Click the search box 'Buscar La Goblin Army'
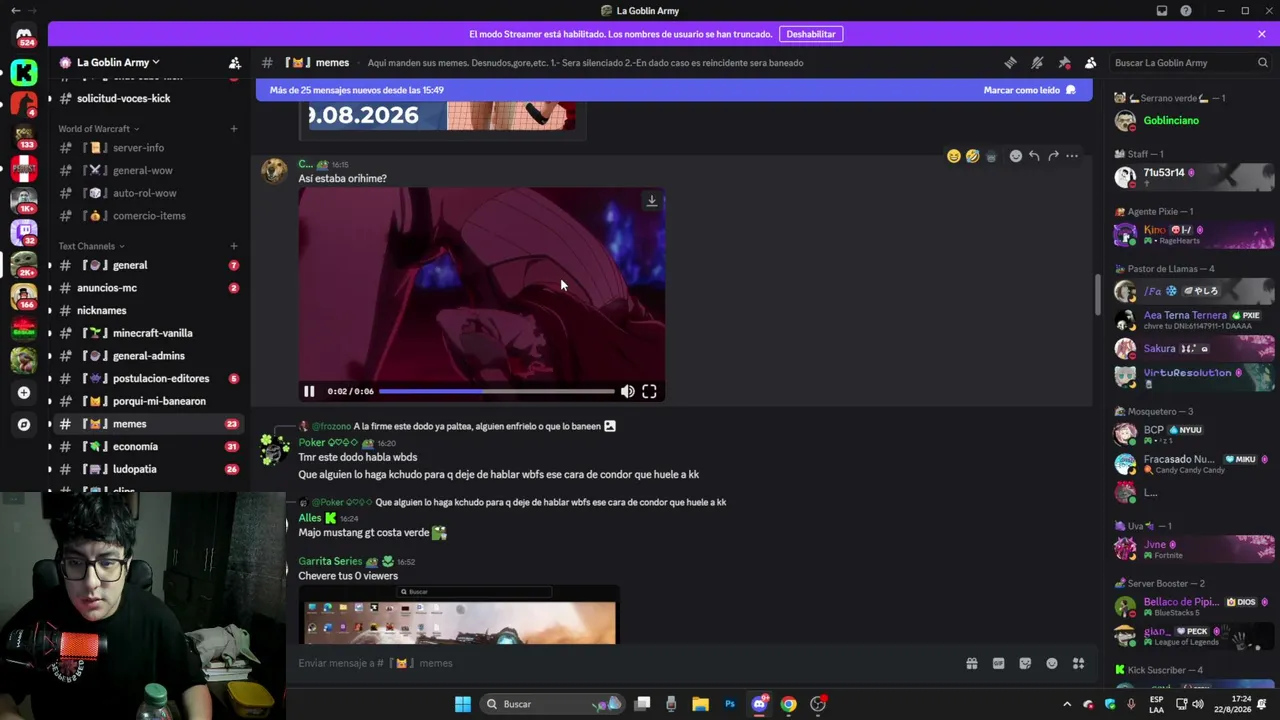 coord(1190,63)
